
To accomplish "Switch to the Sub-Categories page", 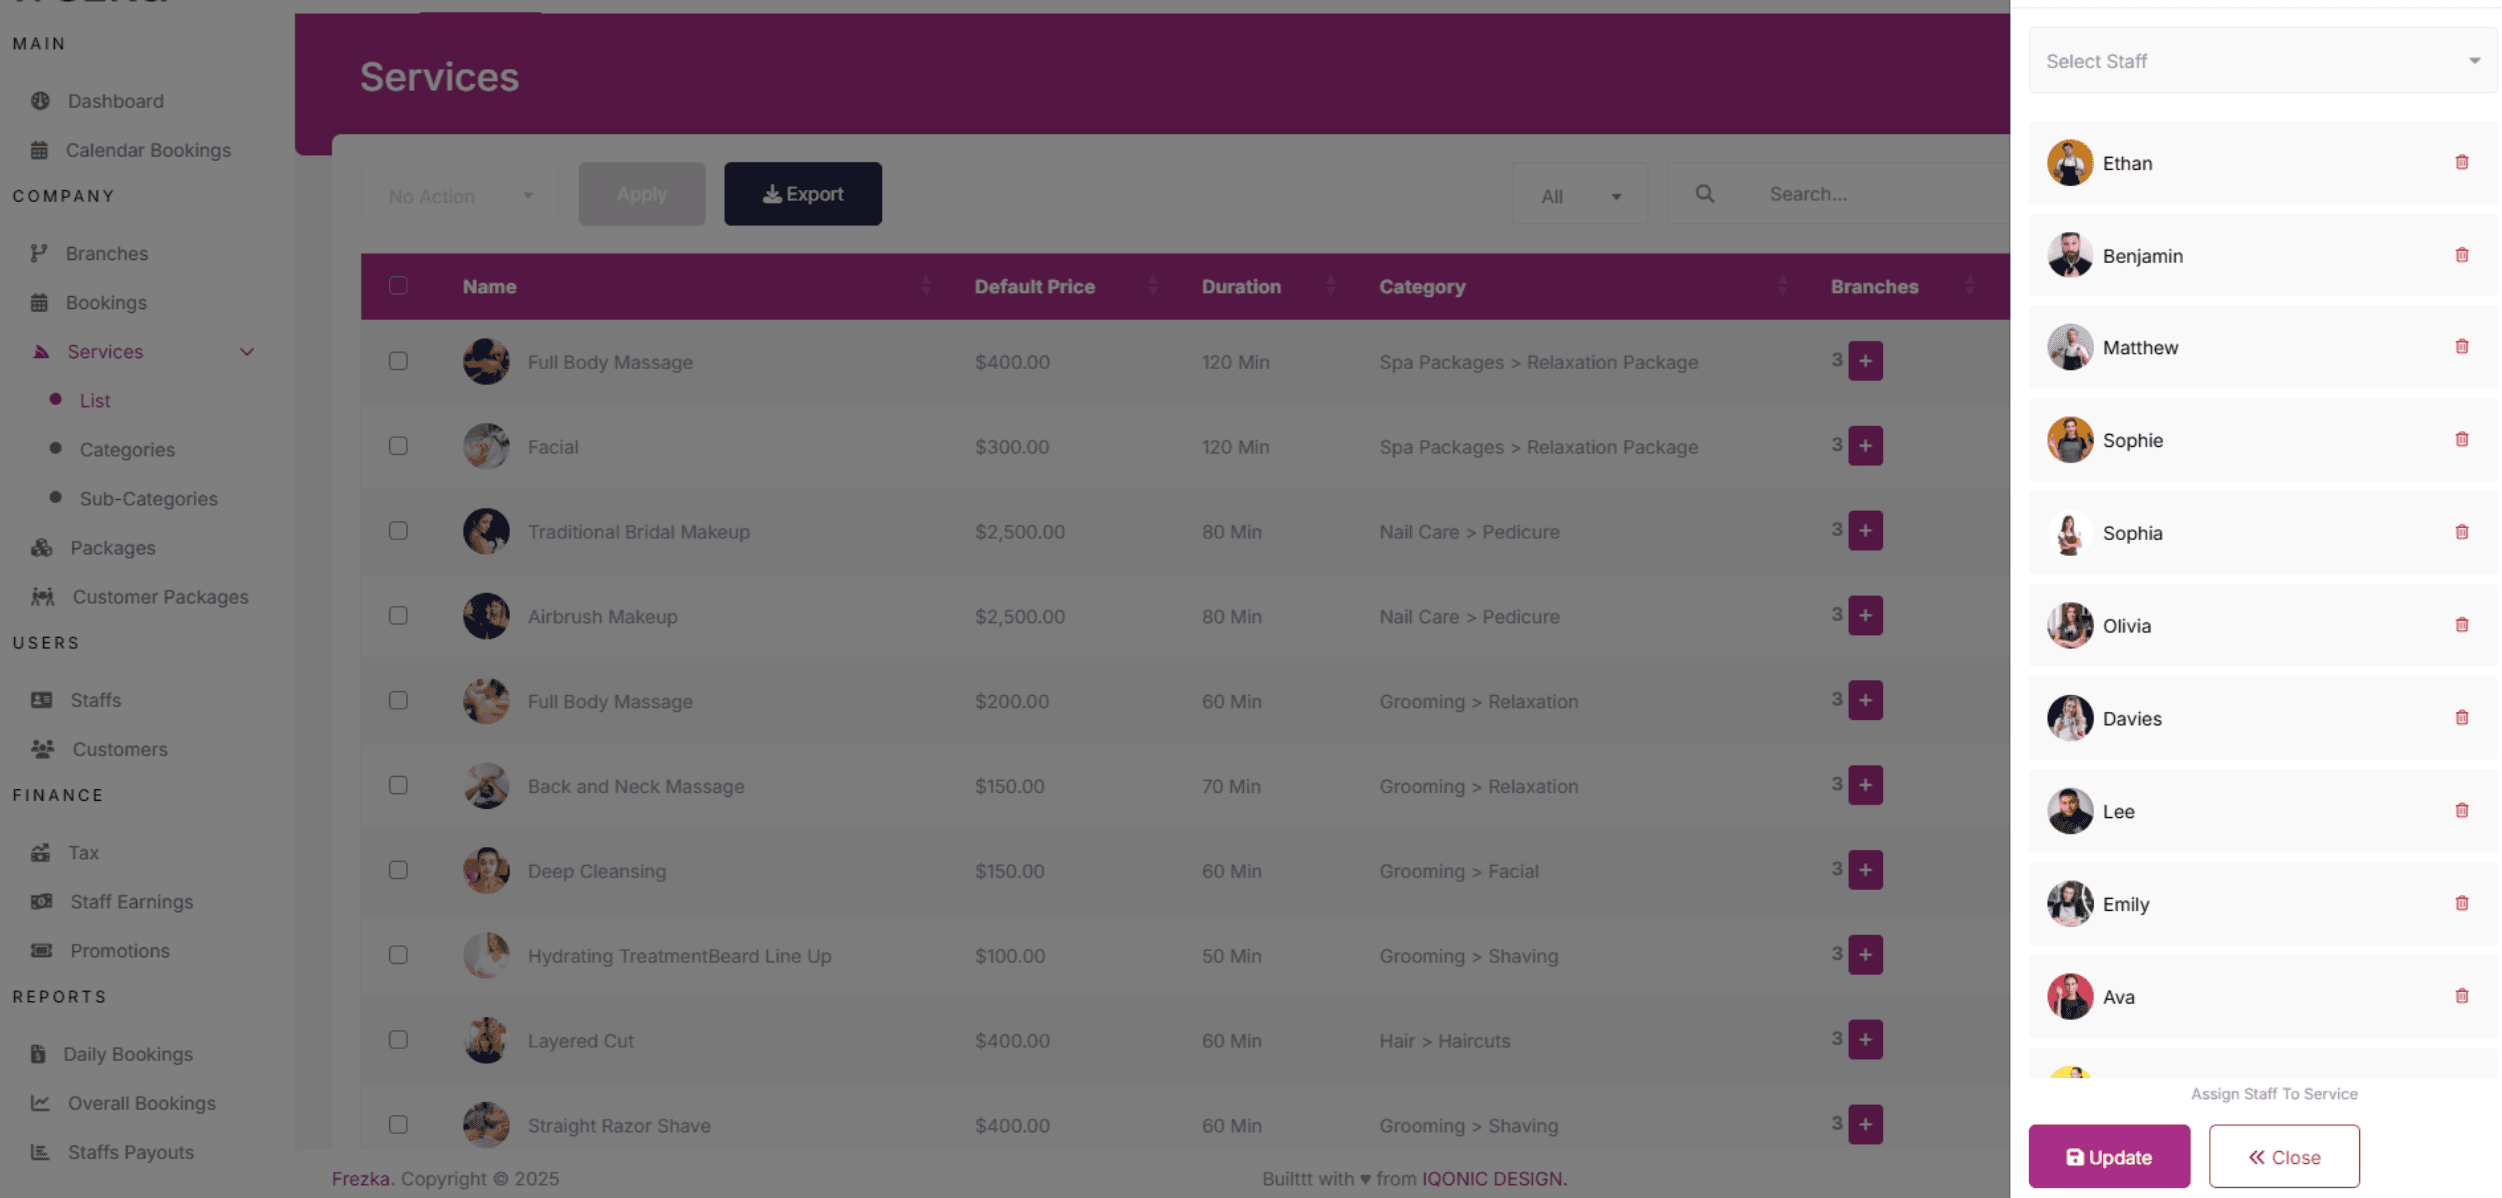I will (x=148, y=498).
